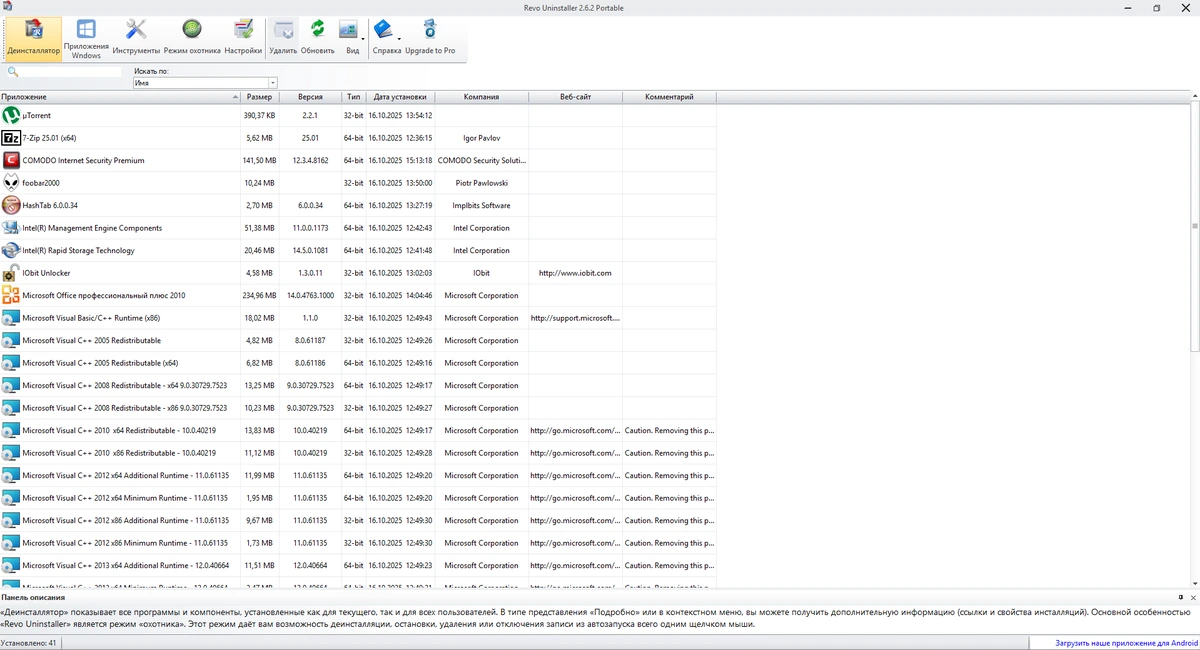The height and width of the screenshot is (650, 1200).
Task: Open the Деинсталлятор section
Action: pos(32,38)
